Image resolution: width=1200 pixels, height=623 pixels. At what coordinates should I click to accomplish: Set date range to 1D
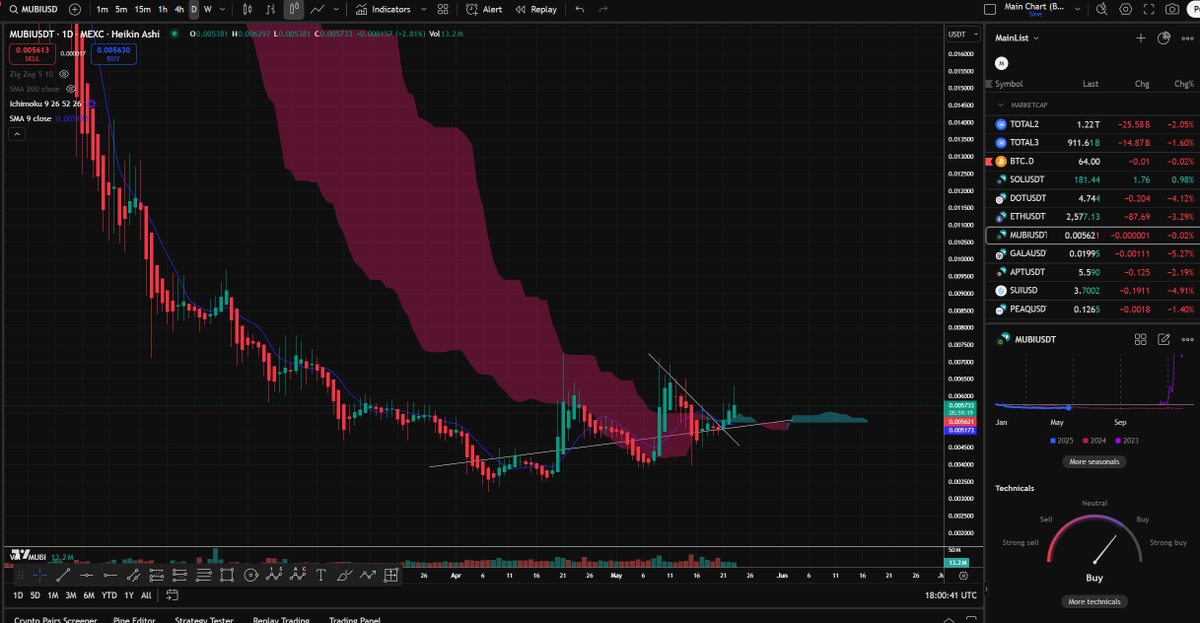[18, 595]
